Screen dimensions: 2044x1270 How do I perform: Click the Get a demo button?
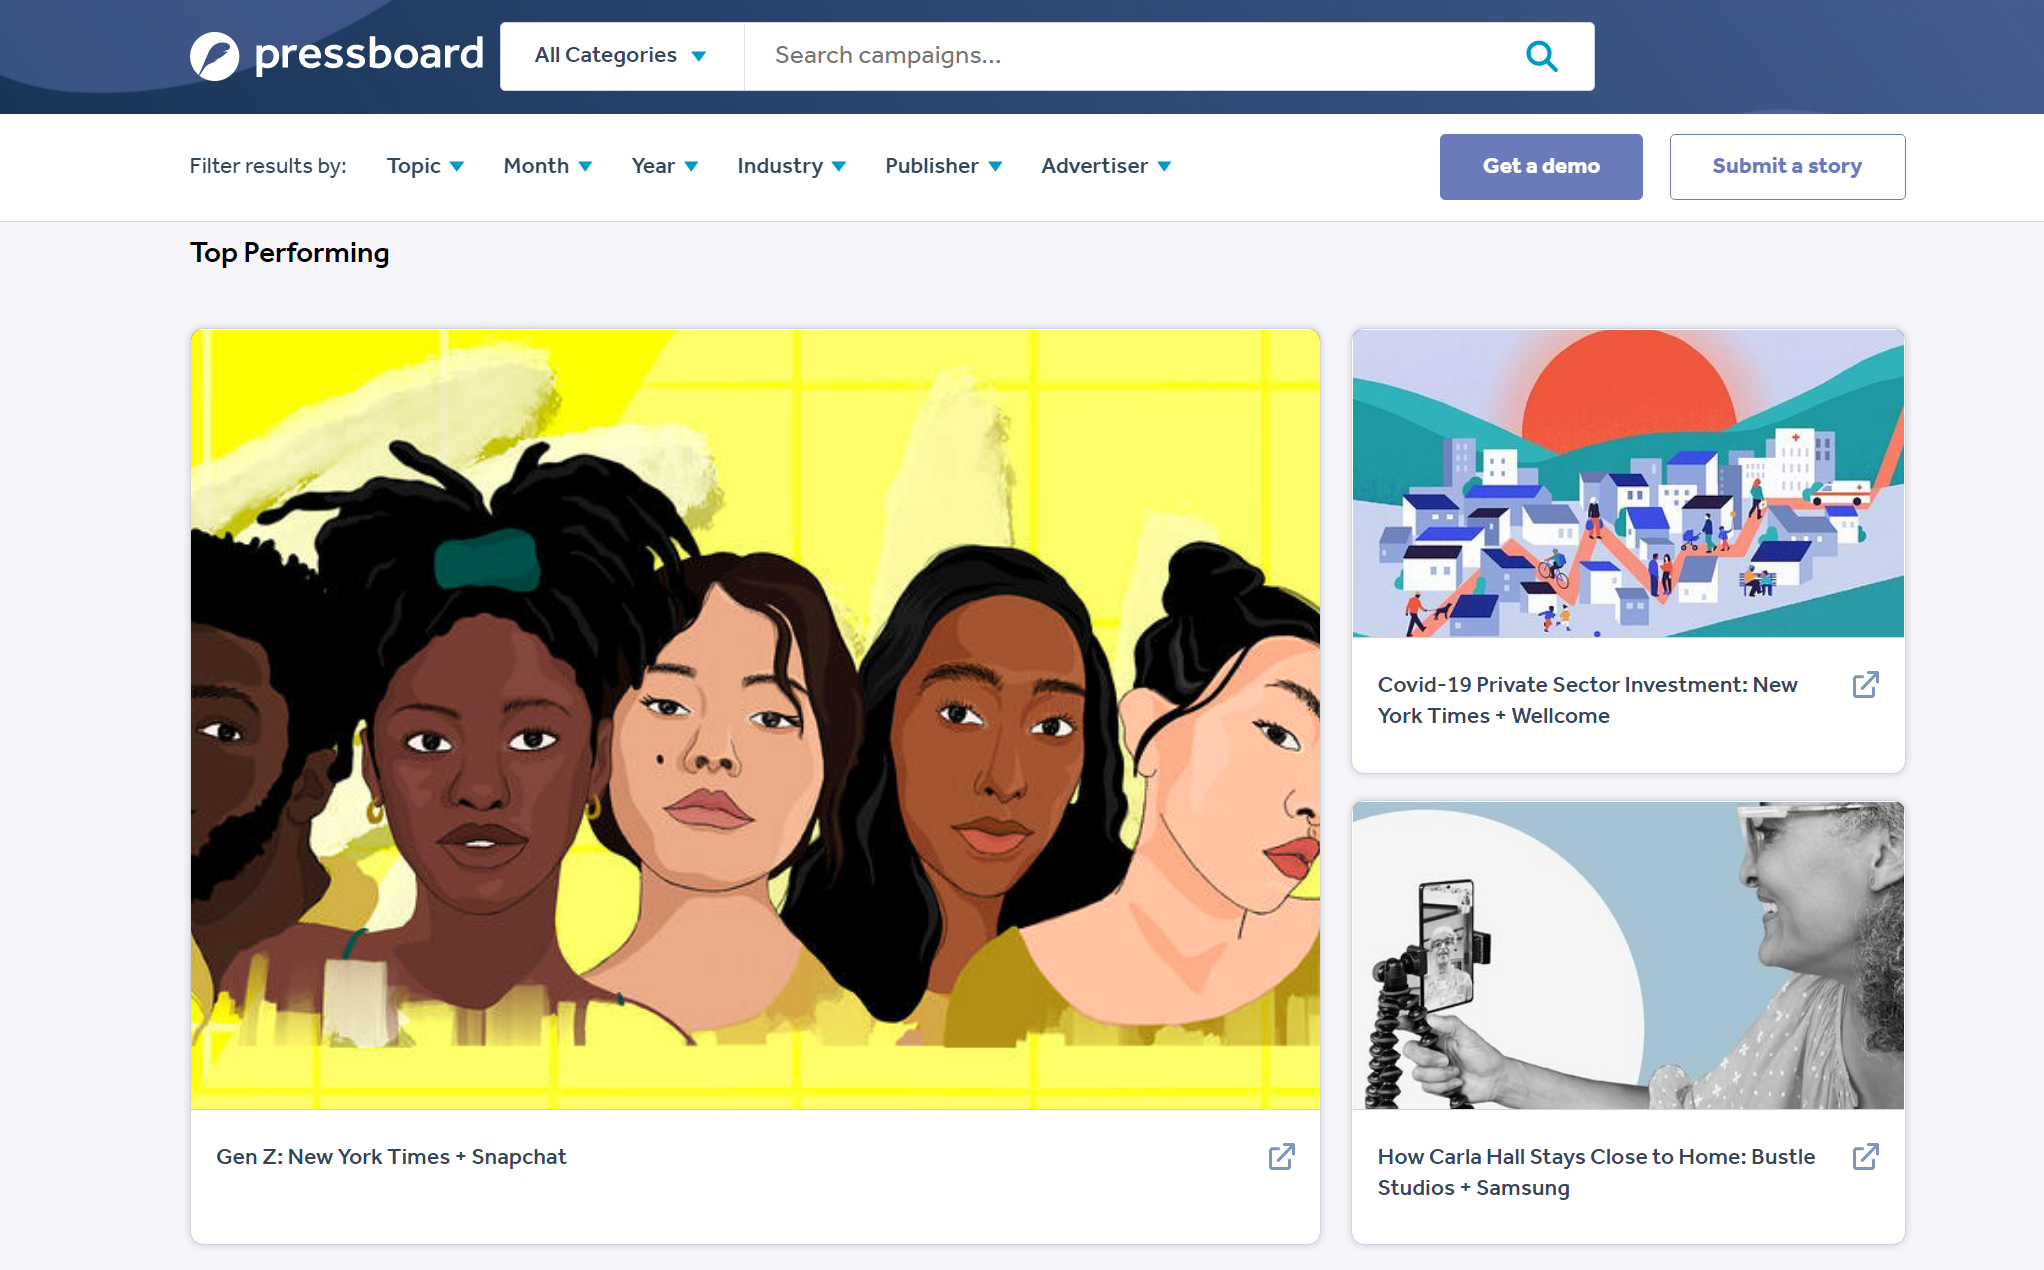pos(1541,167)
